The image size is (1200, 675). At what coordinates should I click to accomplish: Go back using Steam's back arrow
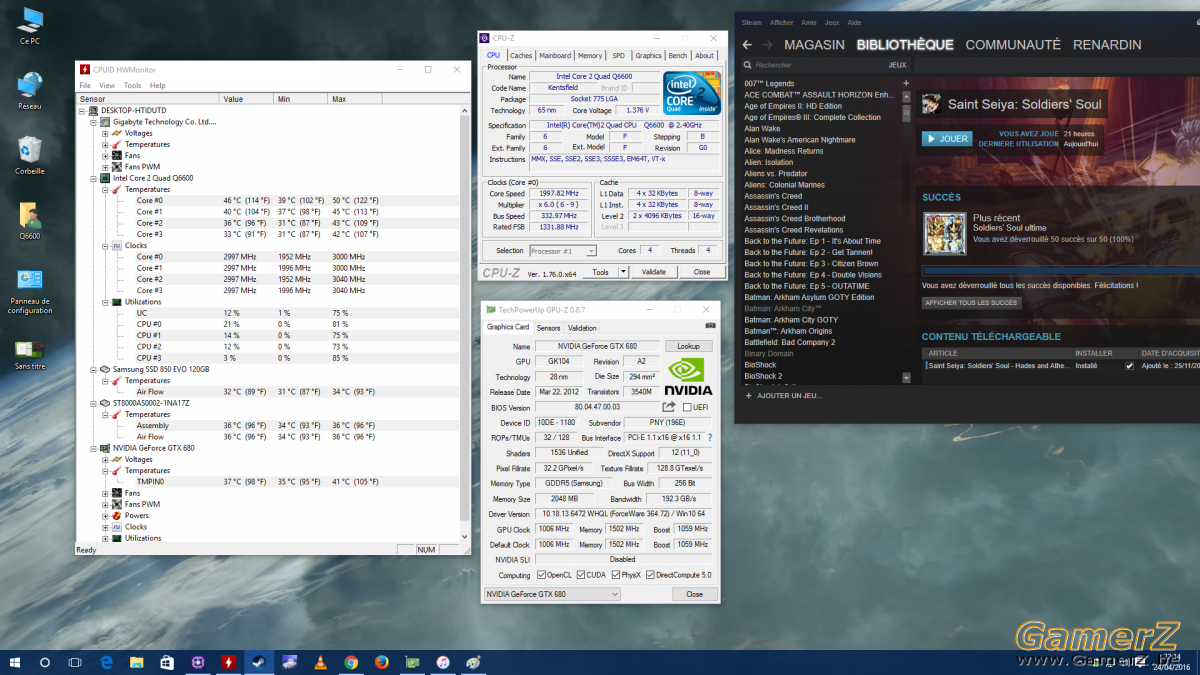coord(747,45)
